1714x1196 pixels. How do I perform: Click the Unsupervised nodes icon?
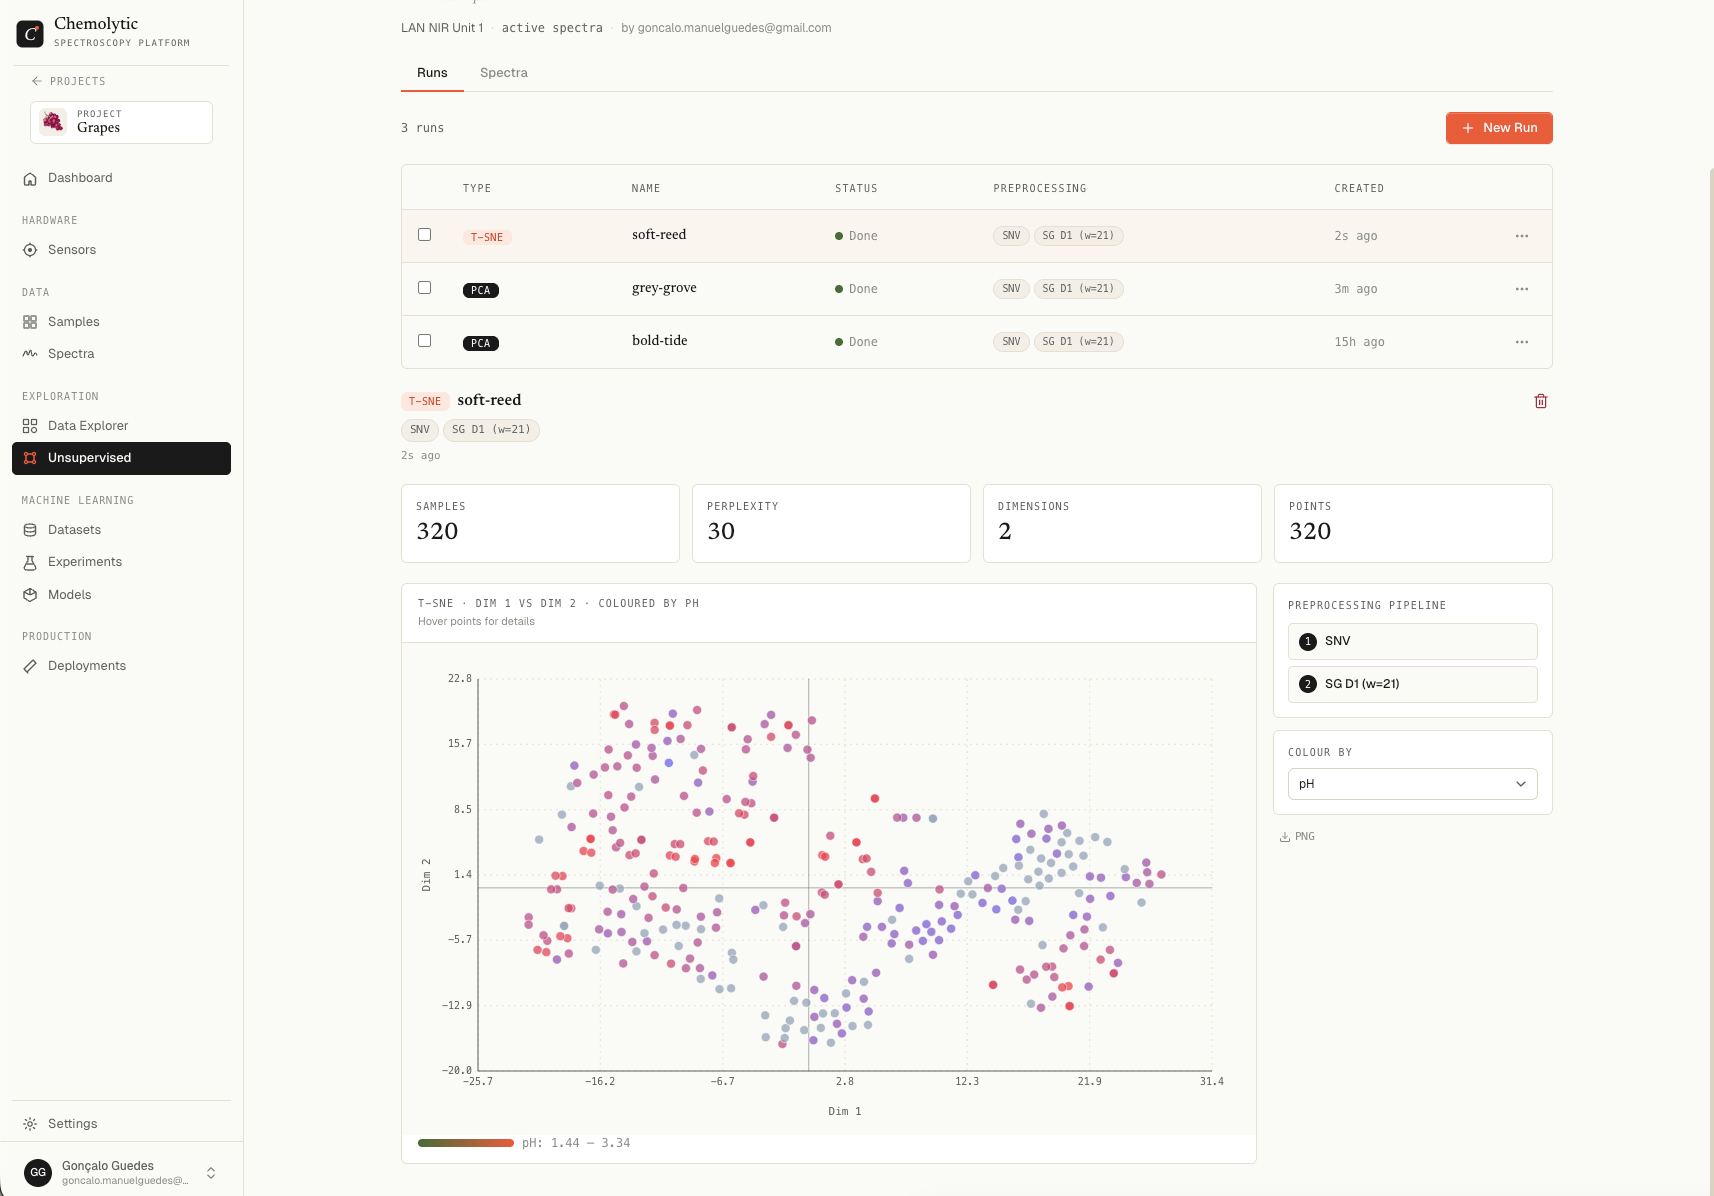pyautogui.click(x=30, y=458)
